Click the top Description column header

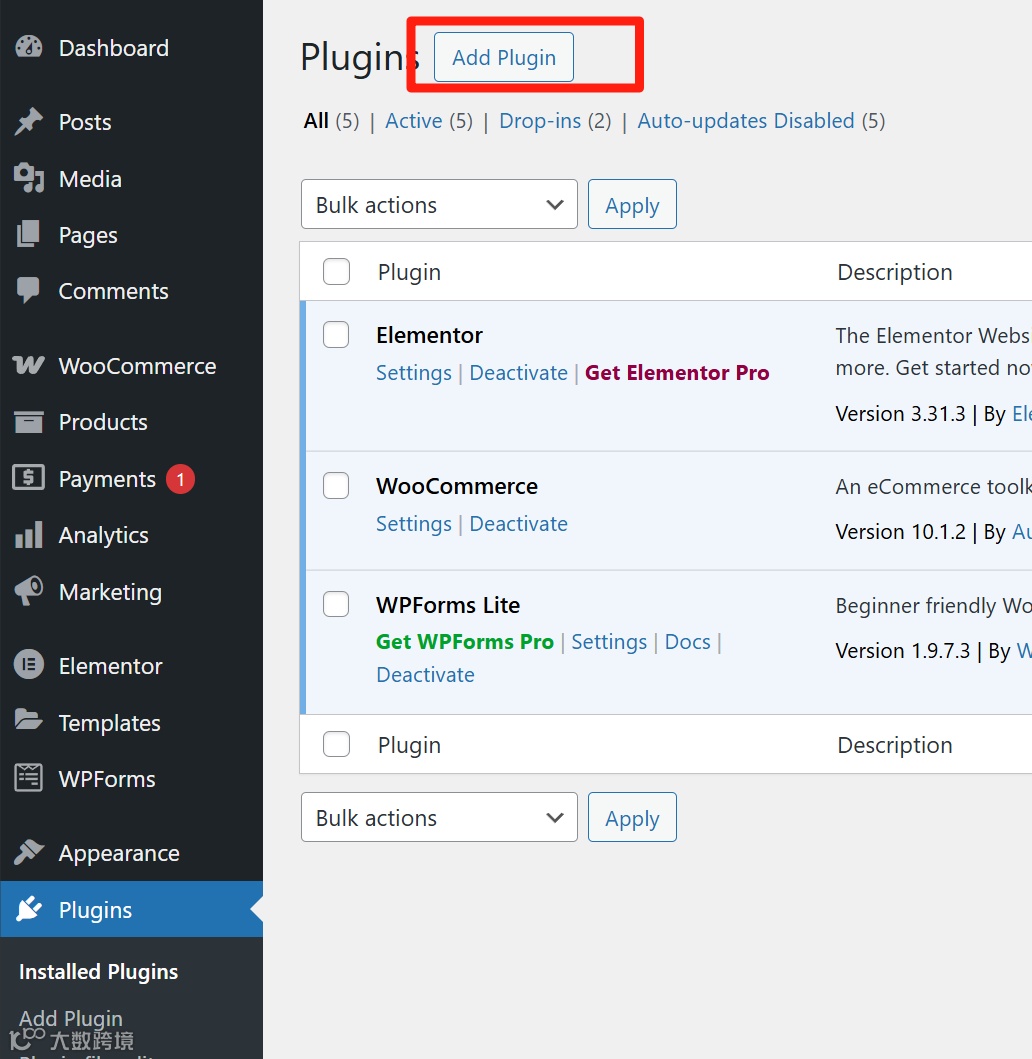click(x=895, y=272)
